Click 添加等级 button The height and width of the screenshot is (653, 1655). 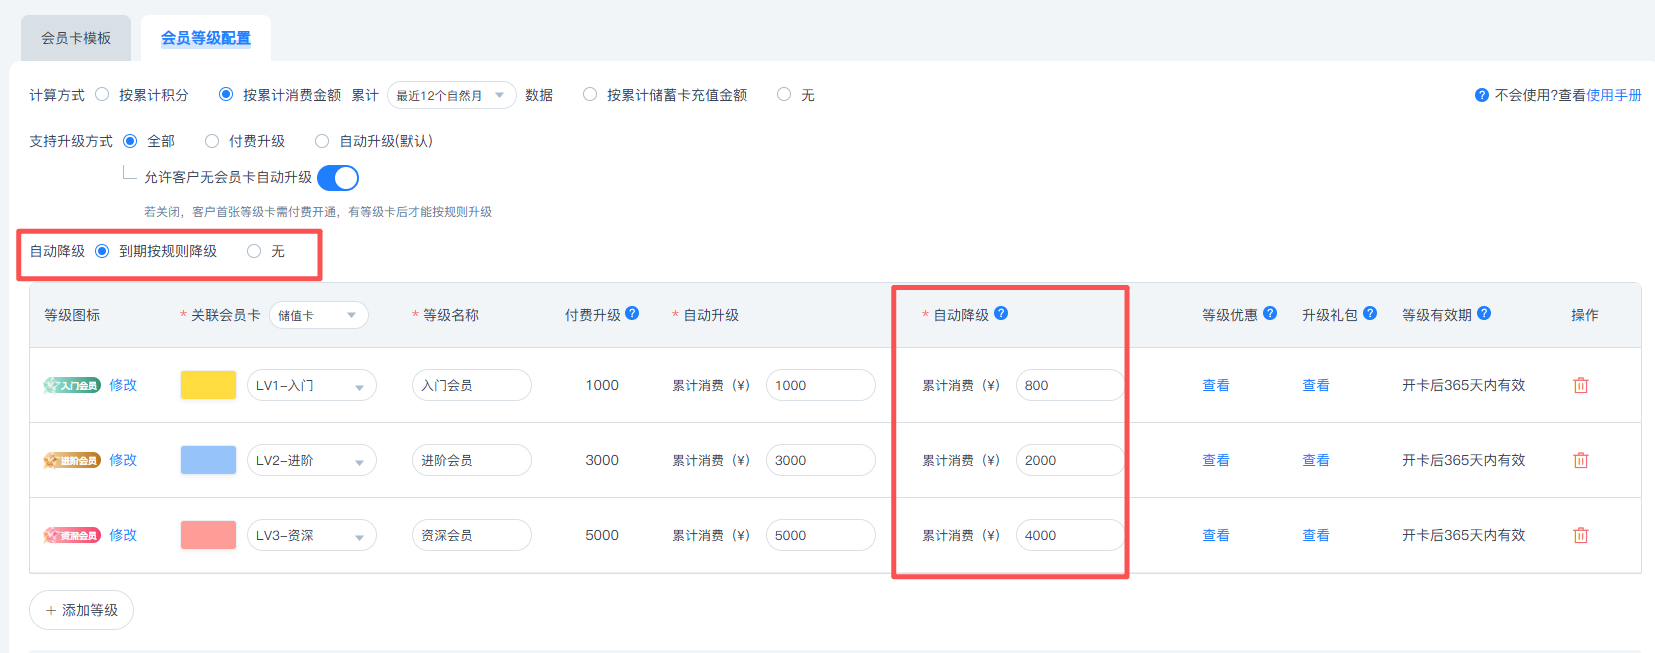(x=82, y=610)
